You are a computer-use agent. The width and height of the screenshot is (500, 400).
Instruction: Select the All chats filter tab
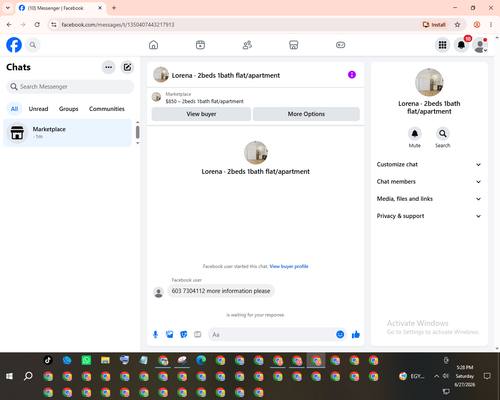pos(14,109)
